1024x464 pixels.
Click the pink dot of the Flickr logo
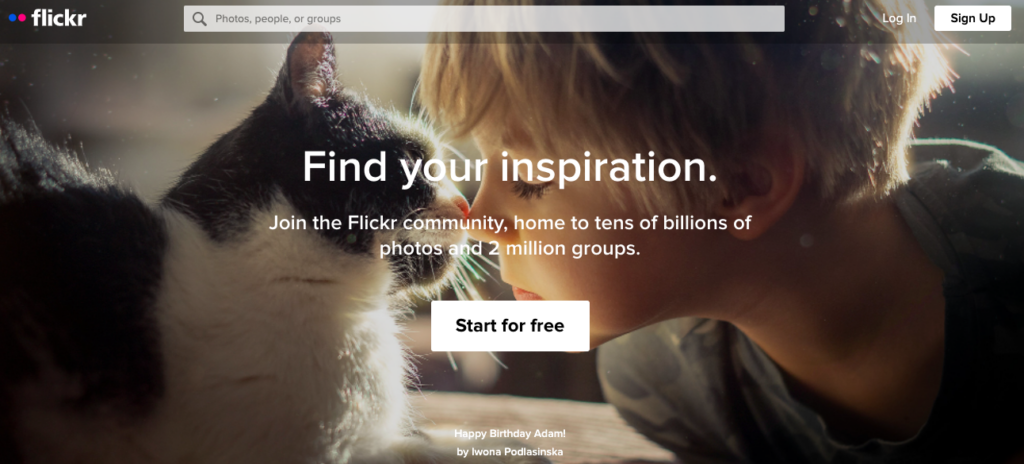tap(22, 18)
